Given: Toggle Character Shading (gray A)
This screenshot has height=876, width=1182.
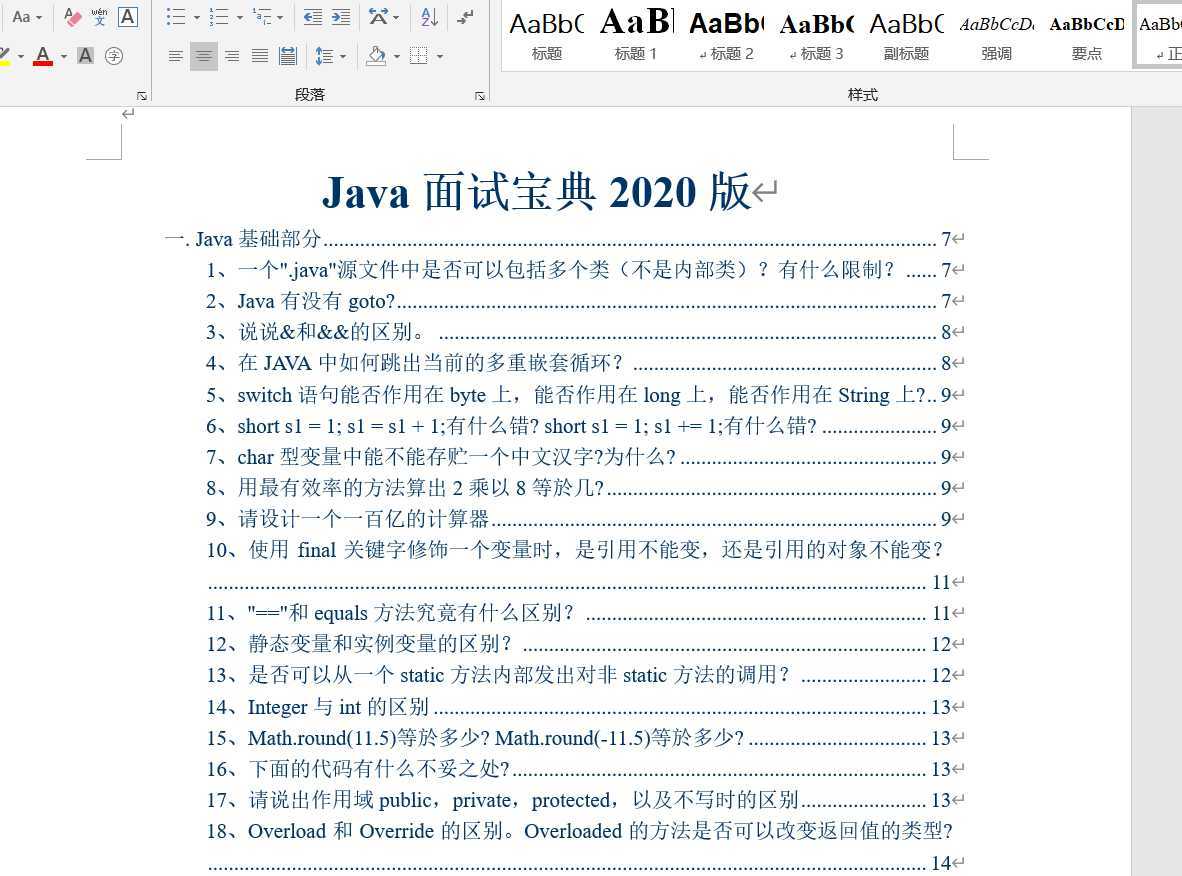Looking at the screenshot, I should click(85, 56).
